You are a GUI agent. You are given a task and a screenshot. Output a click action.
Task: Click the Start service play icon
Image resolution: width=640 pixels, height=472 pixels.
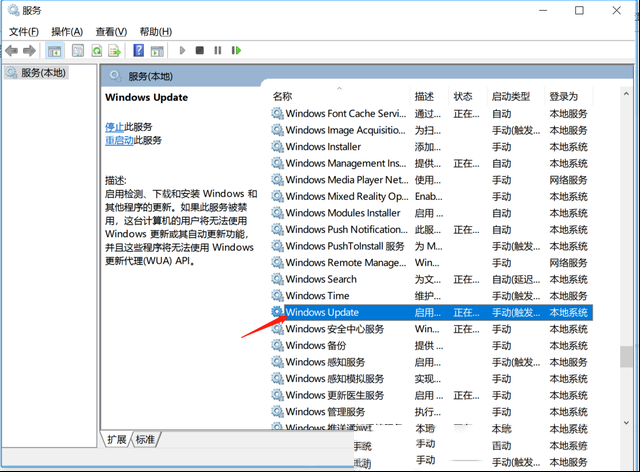pyautogui.click(x=182, y=50)
